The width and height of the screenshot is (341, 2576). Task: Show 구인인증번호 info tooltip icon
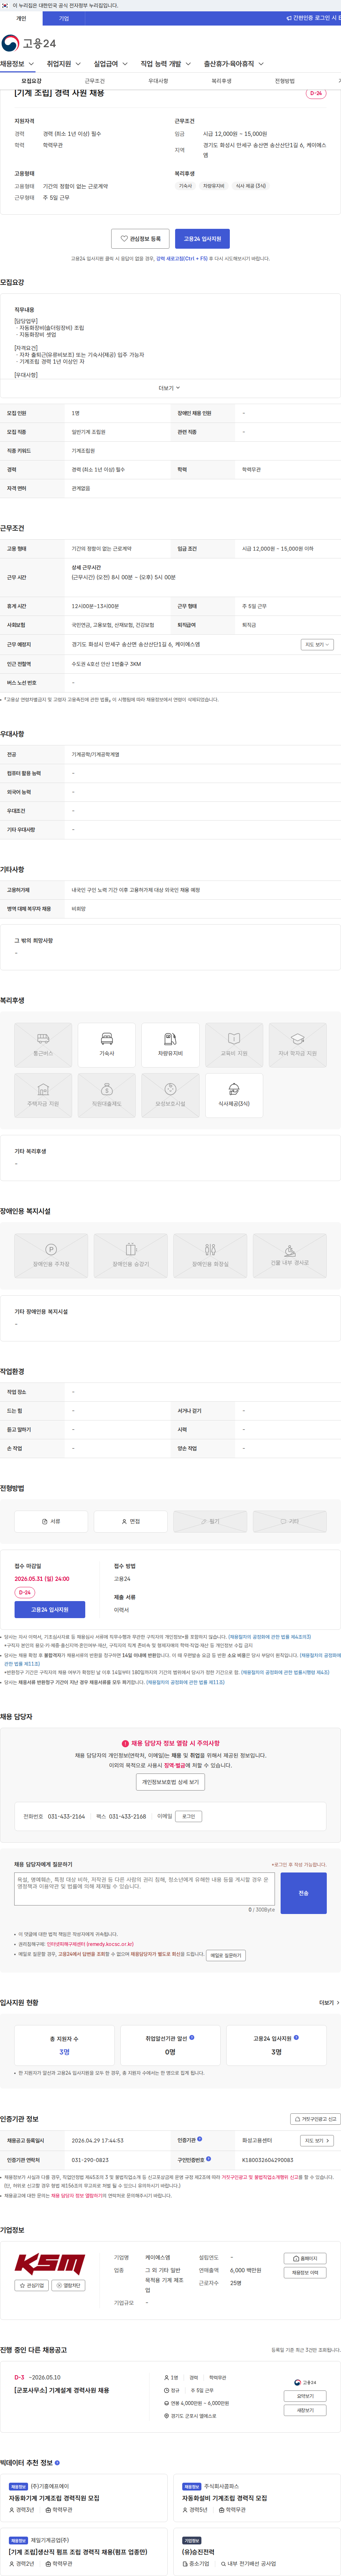point(208,2159)
